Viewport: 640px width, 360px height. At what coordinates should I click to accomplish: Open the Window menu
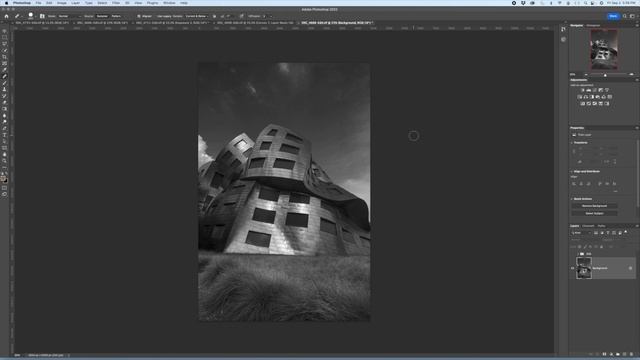tap(169, 3)
